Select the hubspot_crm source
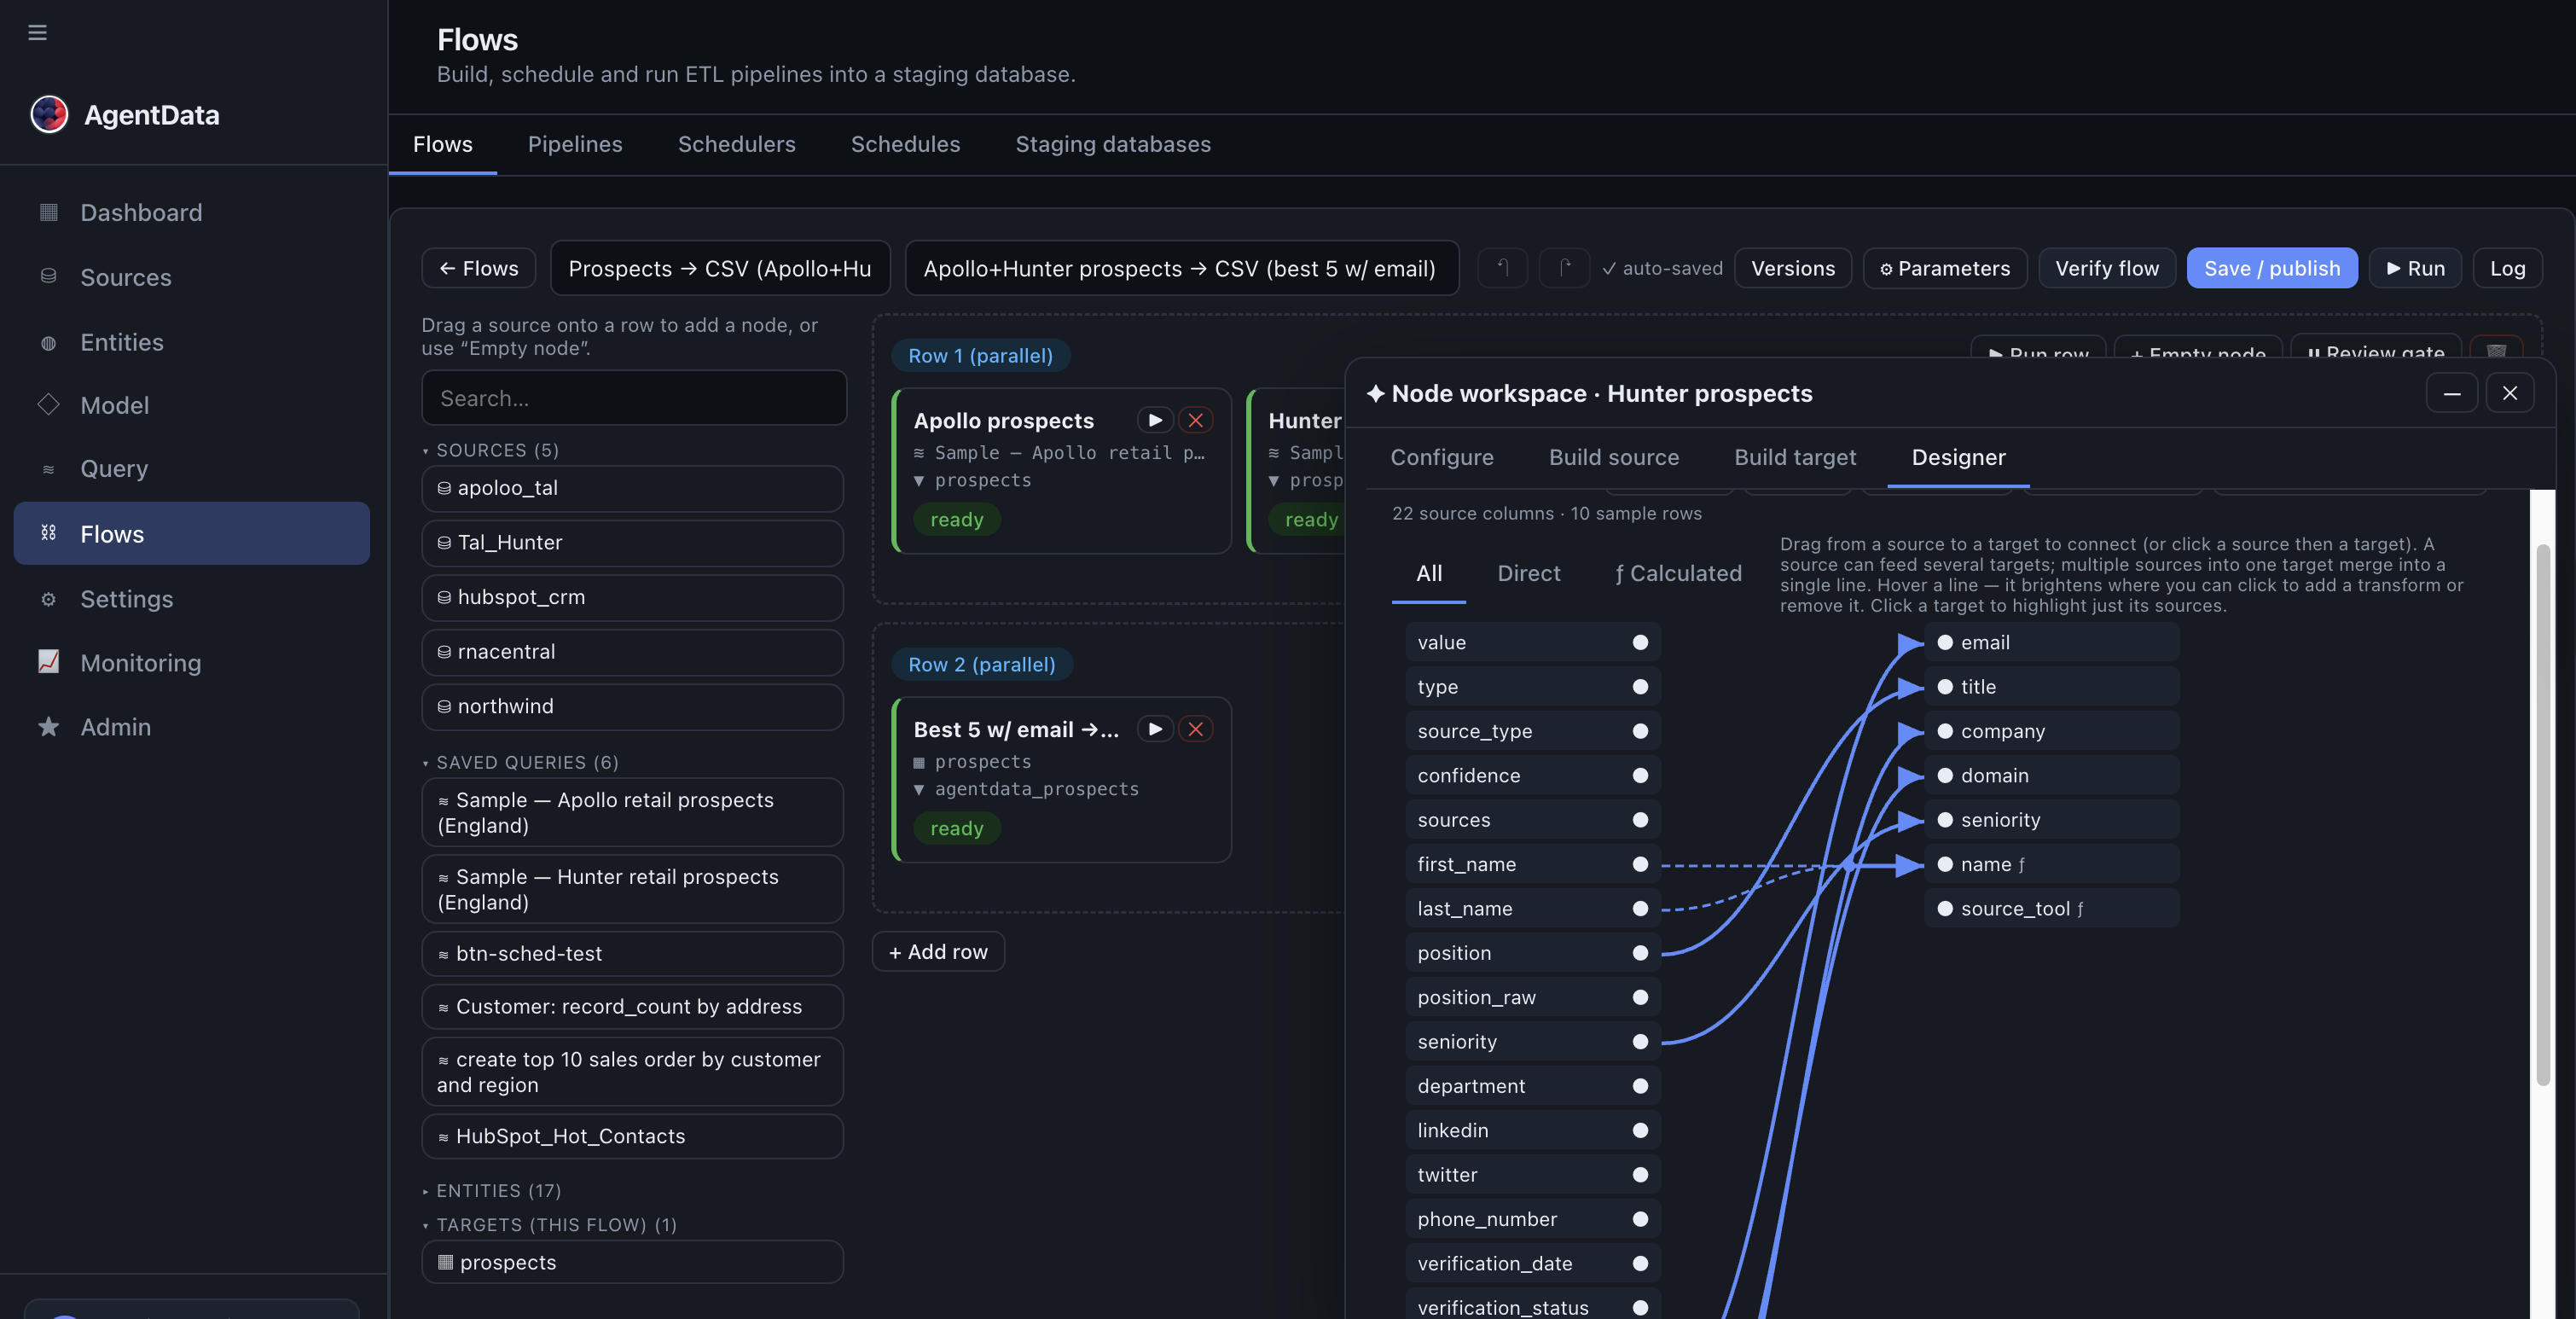This screenshot has width=2576, height=1319. [632, 597]
